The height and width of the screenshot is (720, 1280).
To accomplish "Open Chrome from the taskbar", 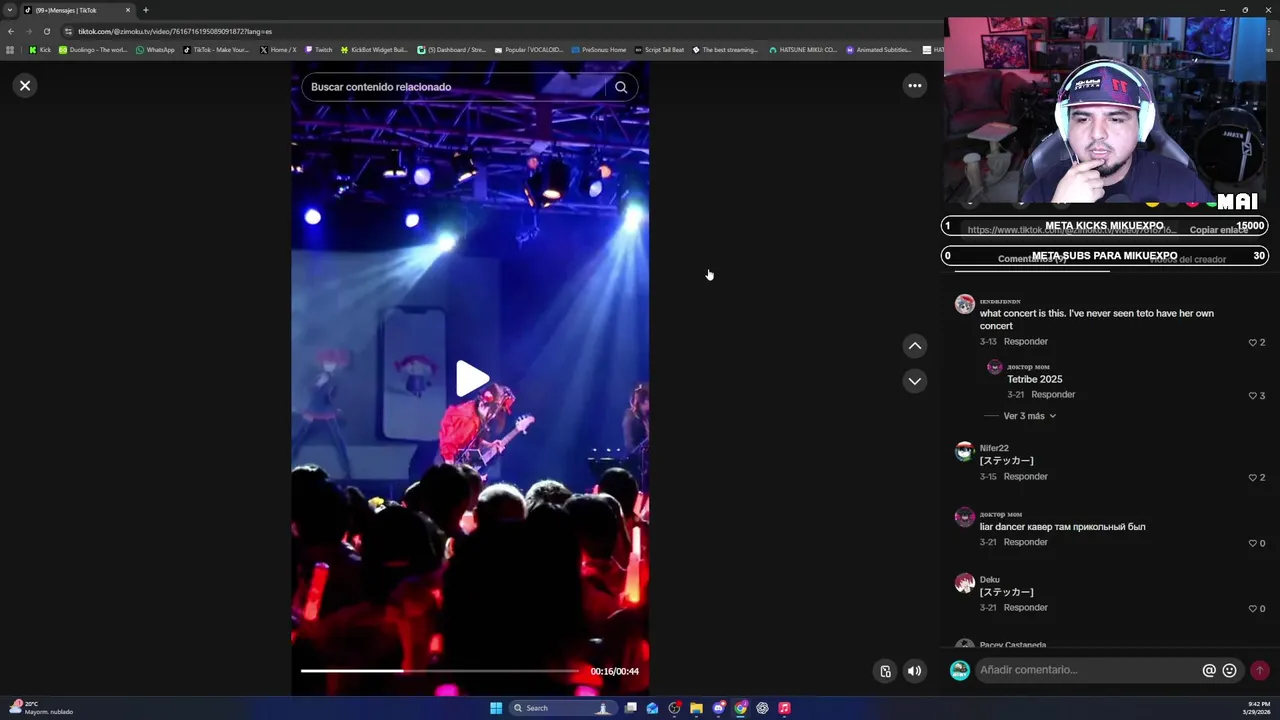I will click(x=740, y=708).
